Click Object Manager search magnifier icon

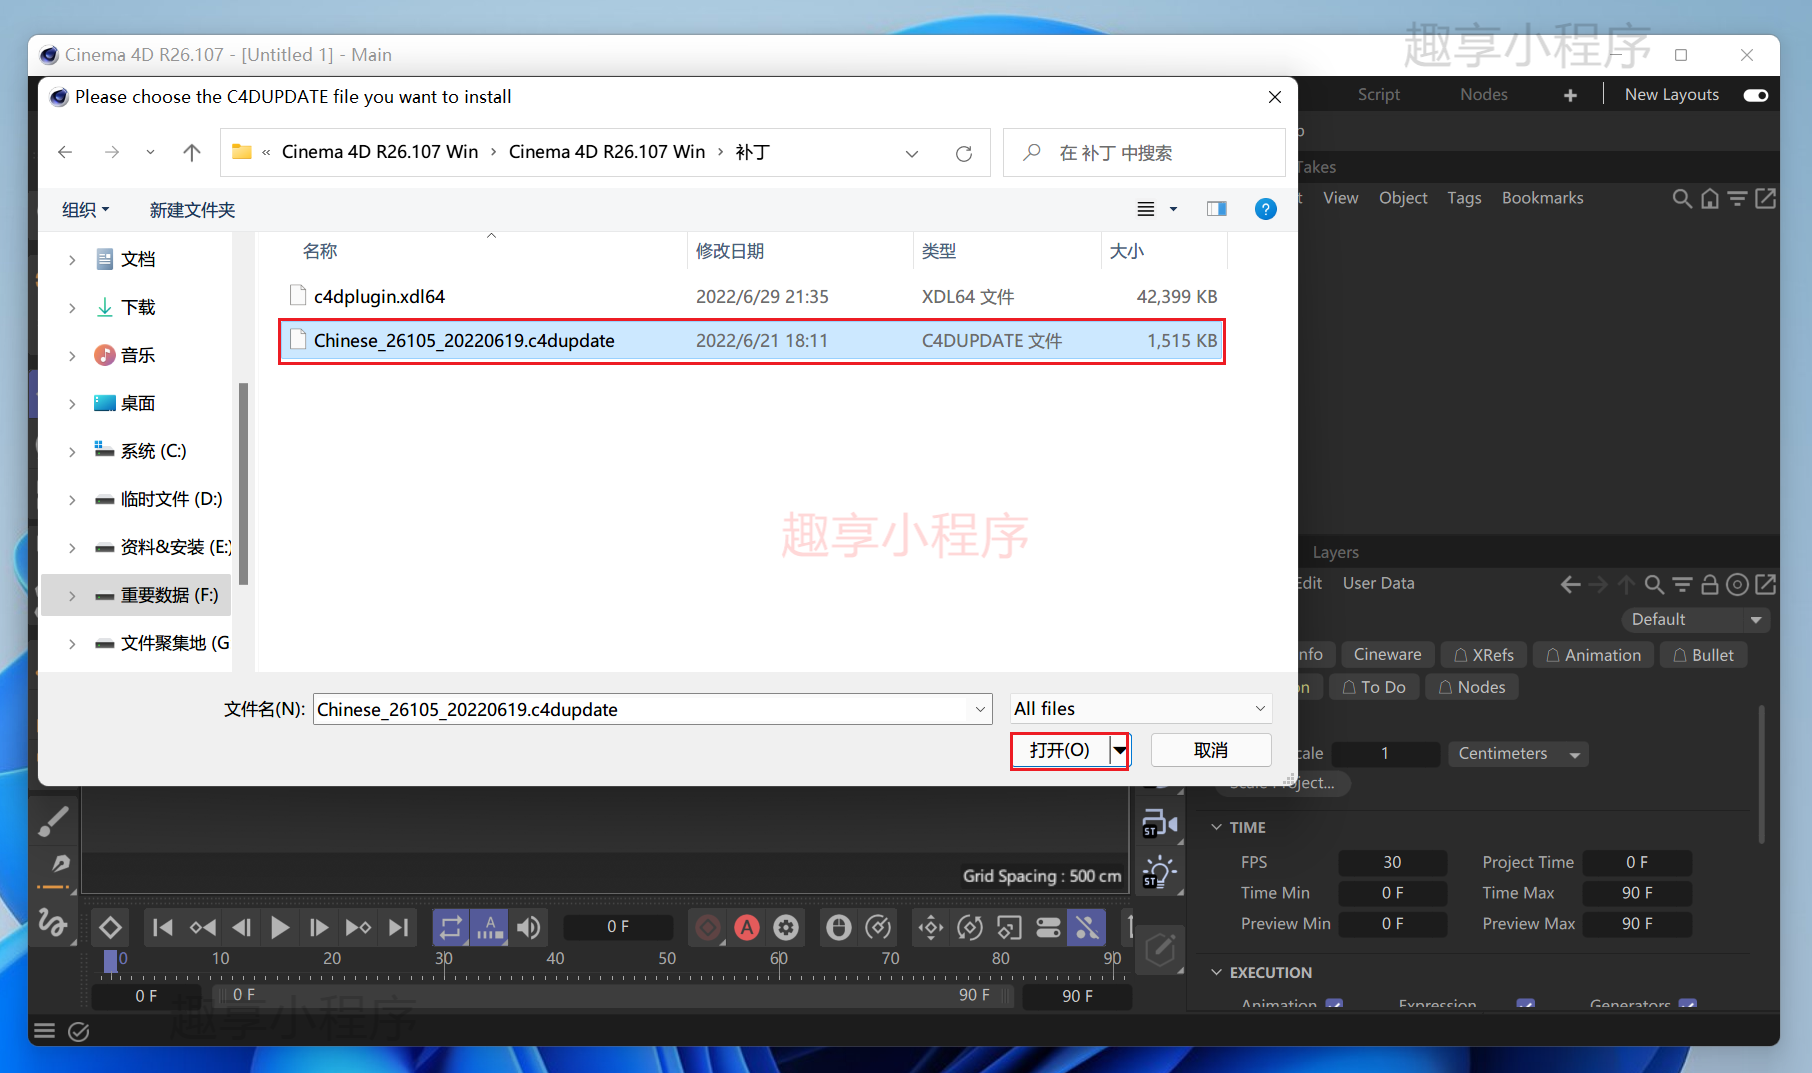[x=1682, y=198]
